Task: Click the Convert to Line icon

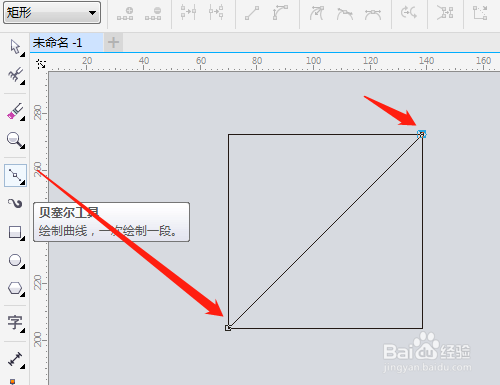Action: click(x=252, y=13)
